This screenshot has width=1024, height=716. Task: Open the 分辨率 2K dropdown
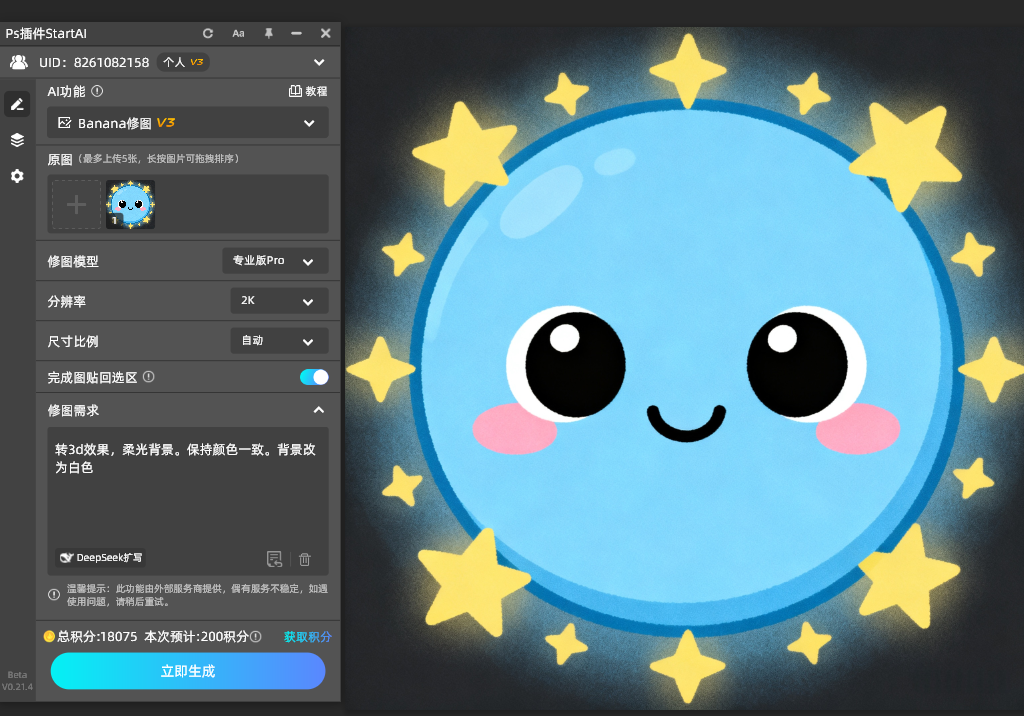279,301
